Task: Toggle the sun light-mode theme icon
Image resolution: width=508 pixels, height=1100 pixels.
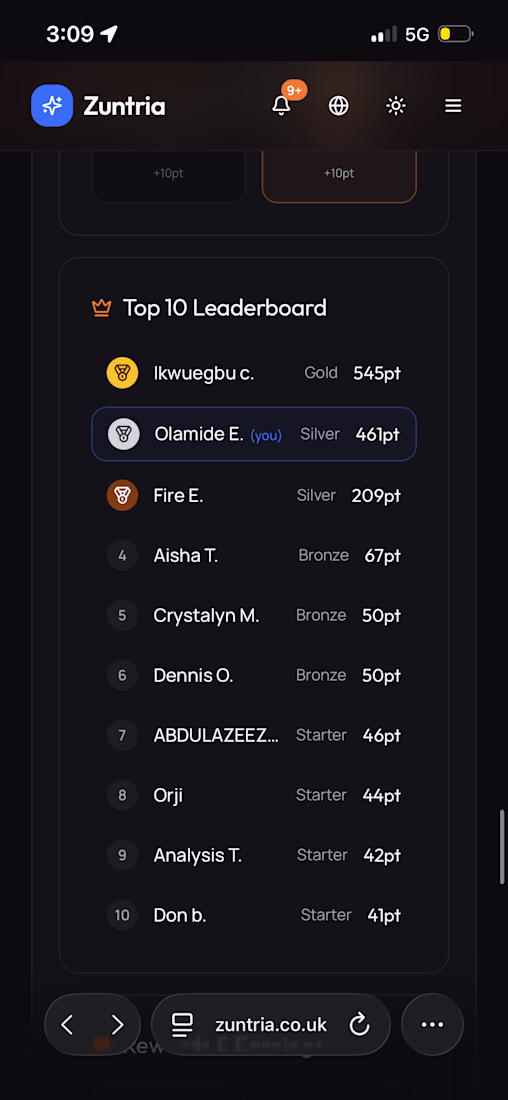Action: click(396, 106)
